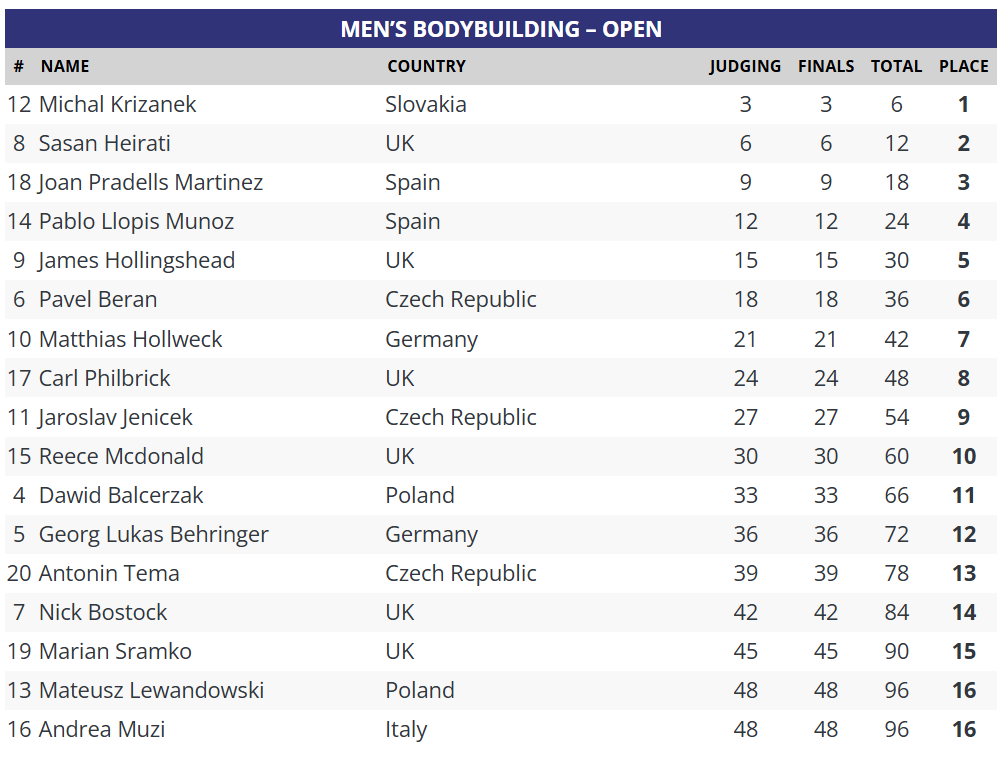Click Pablo Llopis Munoz's name

coord(136,221)
